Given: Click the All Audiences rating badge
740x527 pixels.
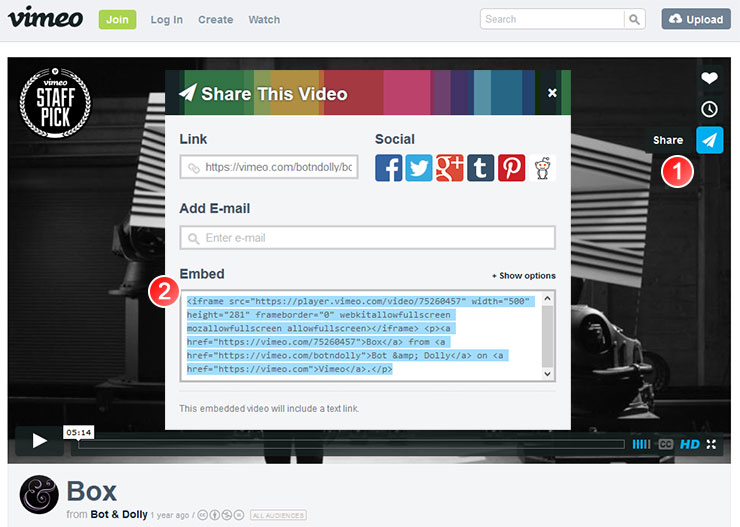Looking at the screenshot, I should [x=278, y=515].
